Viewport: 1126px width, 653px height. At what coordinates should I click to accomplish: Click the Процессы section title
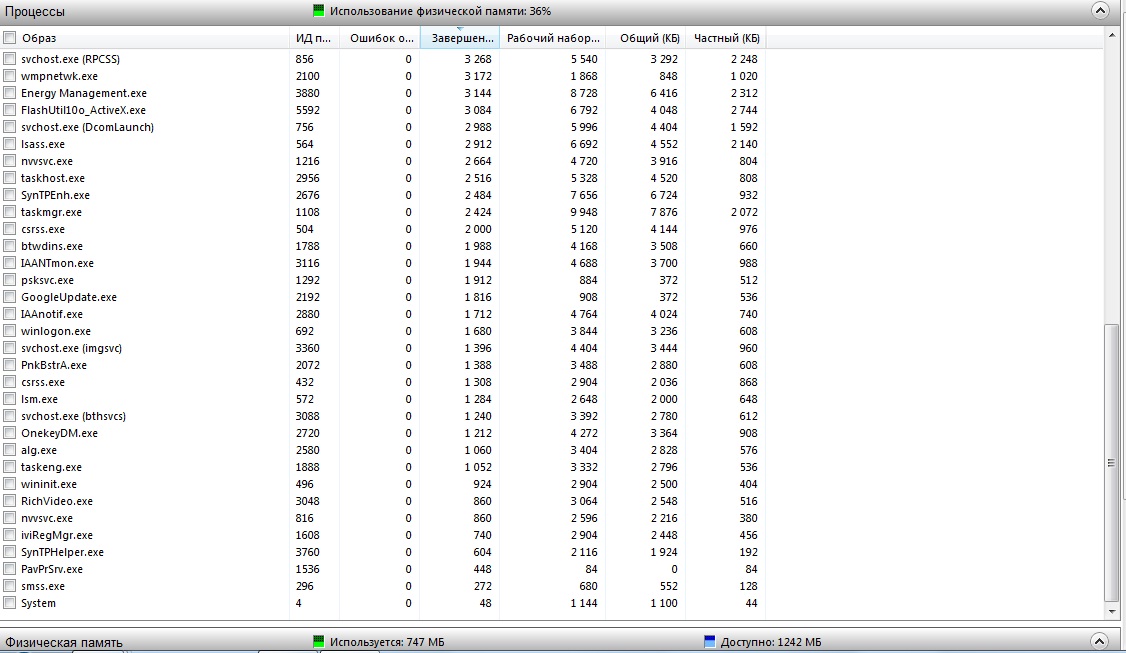[x=34, y=11]
